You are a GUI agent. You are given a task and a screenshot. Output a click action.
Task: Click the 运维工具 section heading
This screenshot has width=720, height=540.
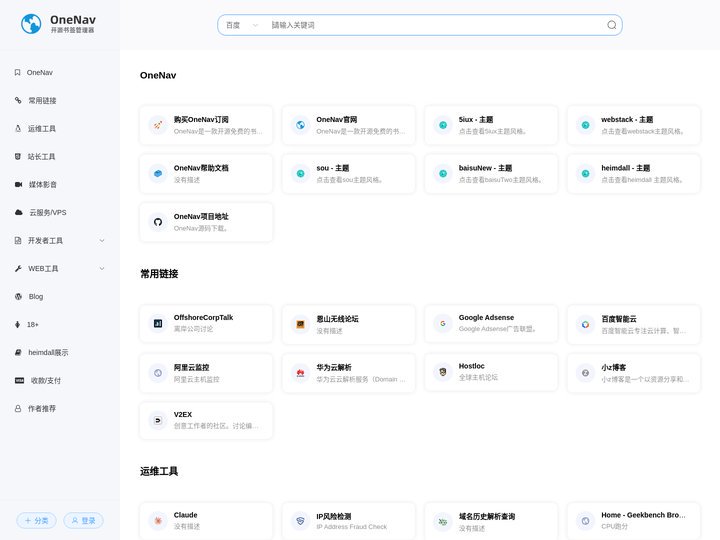tap(159, 471)
